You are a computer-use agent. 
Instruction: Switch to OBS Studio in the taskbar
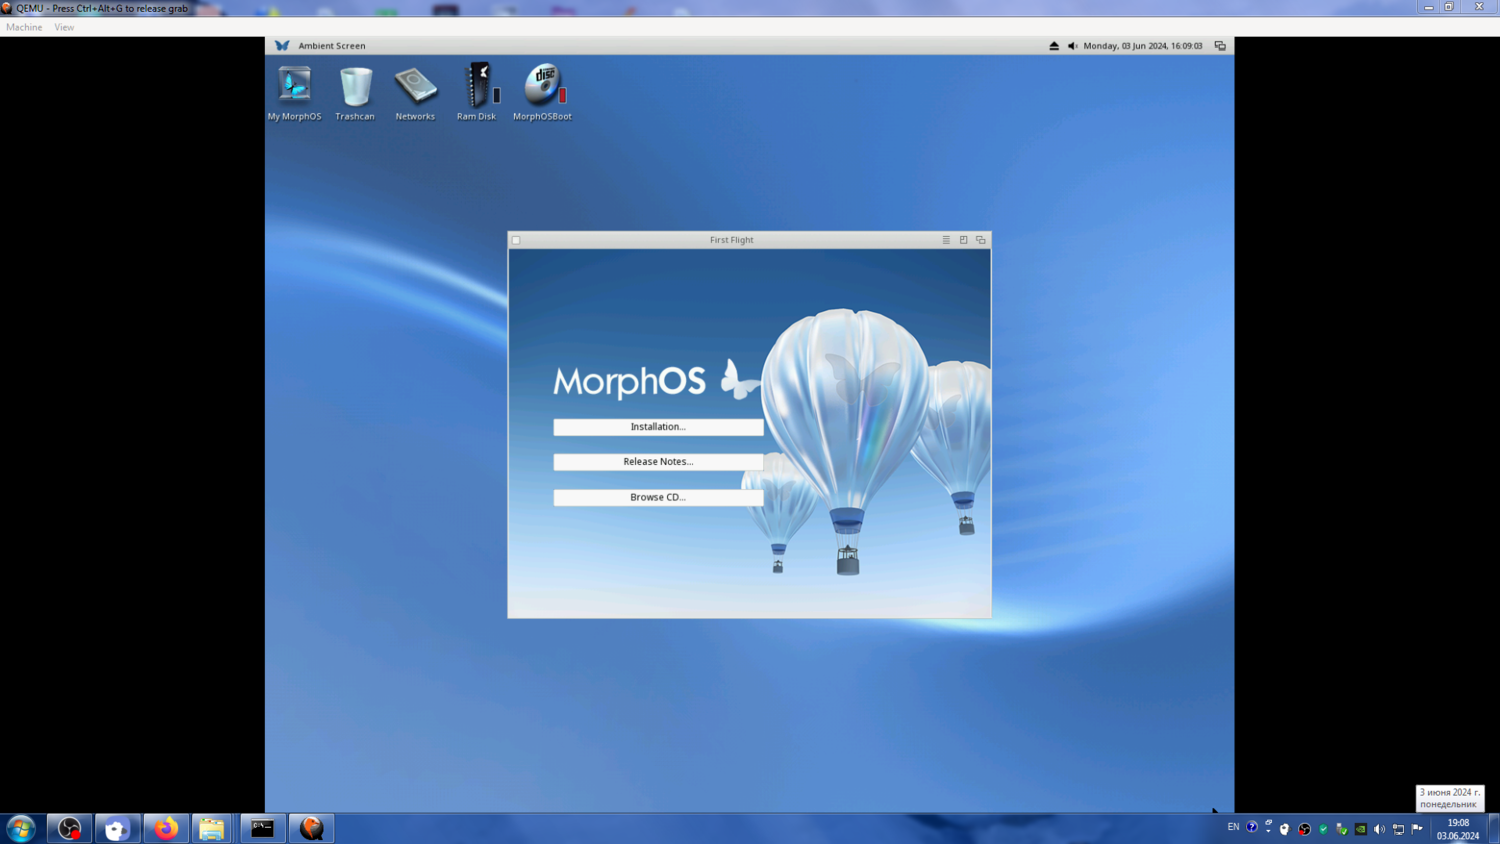point(69,828)
